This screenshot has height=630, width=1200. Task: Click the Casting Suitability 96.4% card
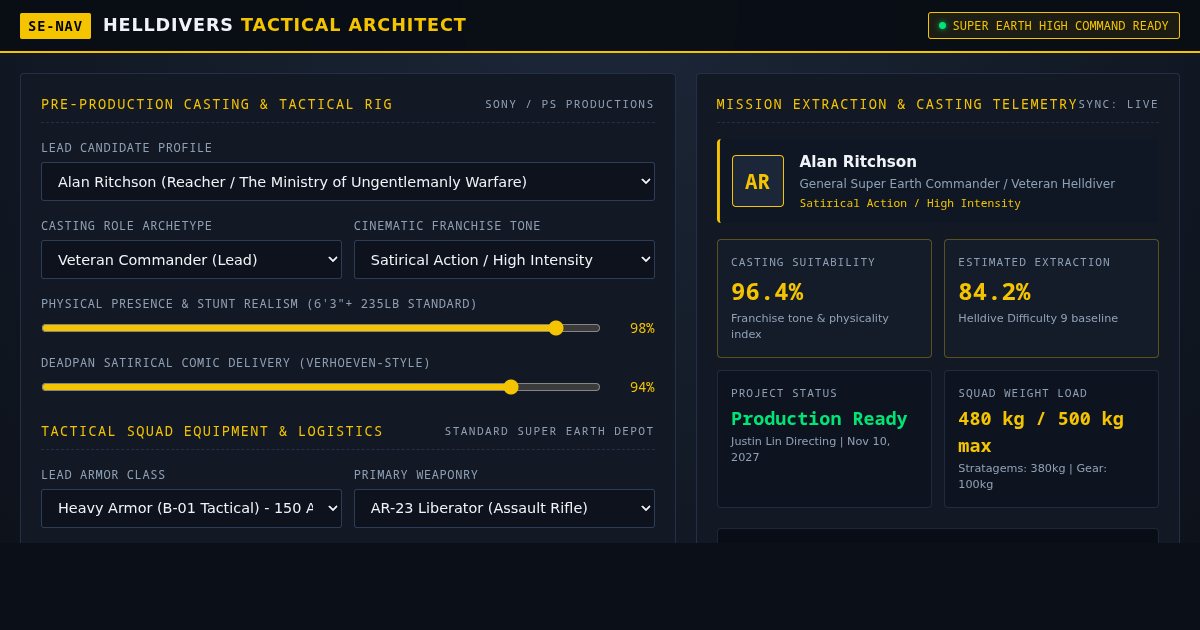point(824,298)
